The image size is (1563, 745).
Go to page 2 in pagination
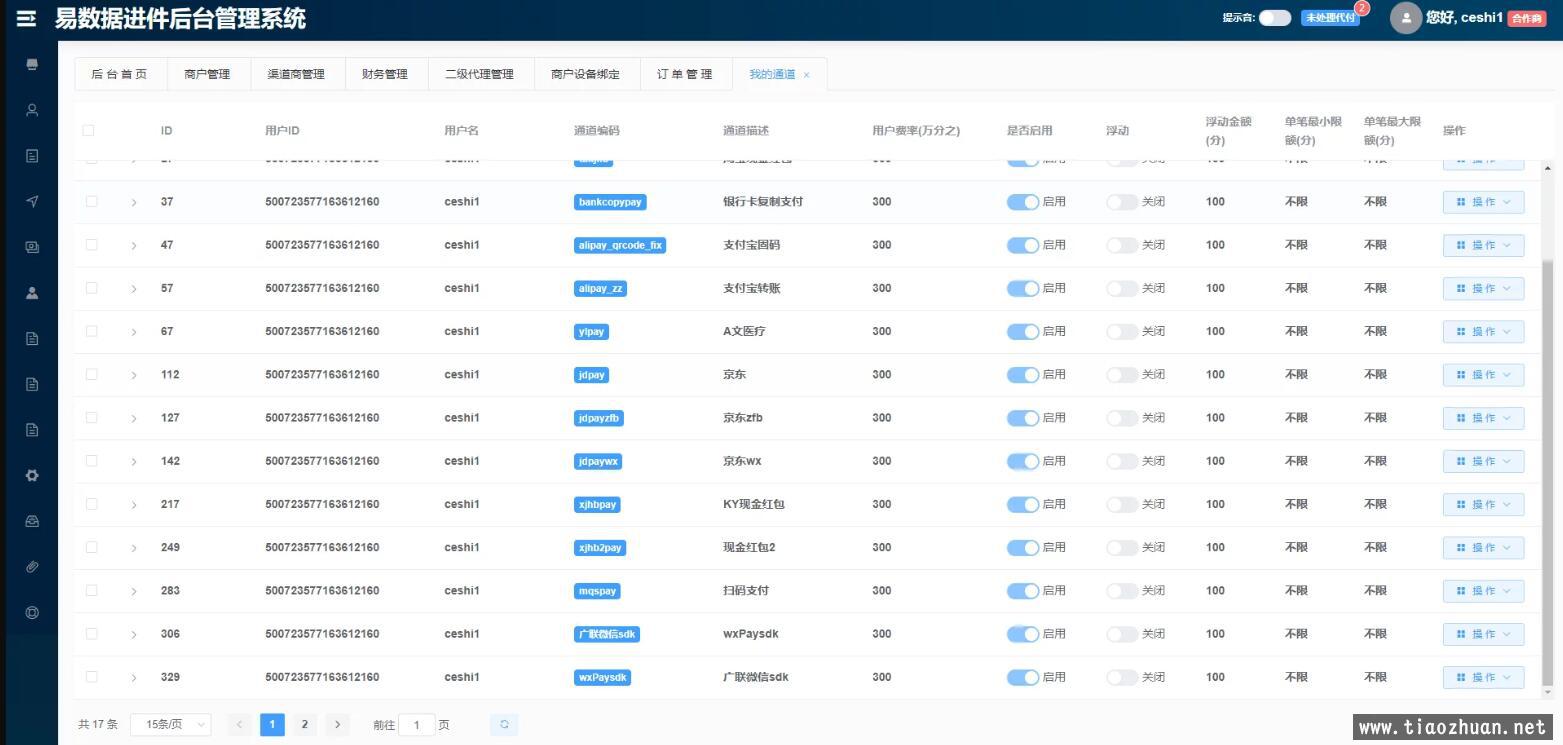304,725
